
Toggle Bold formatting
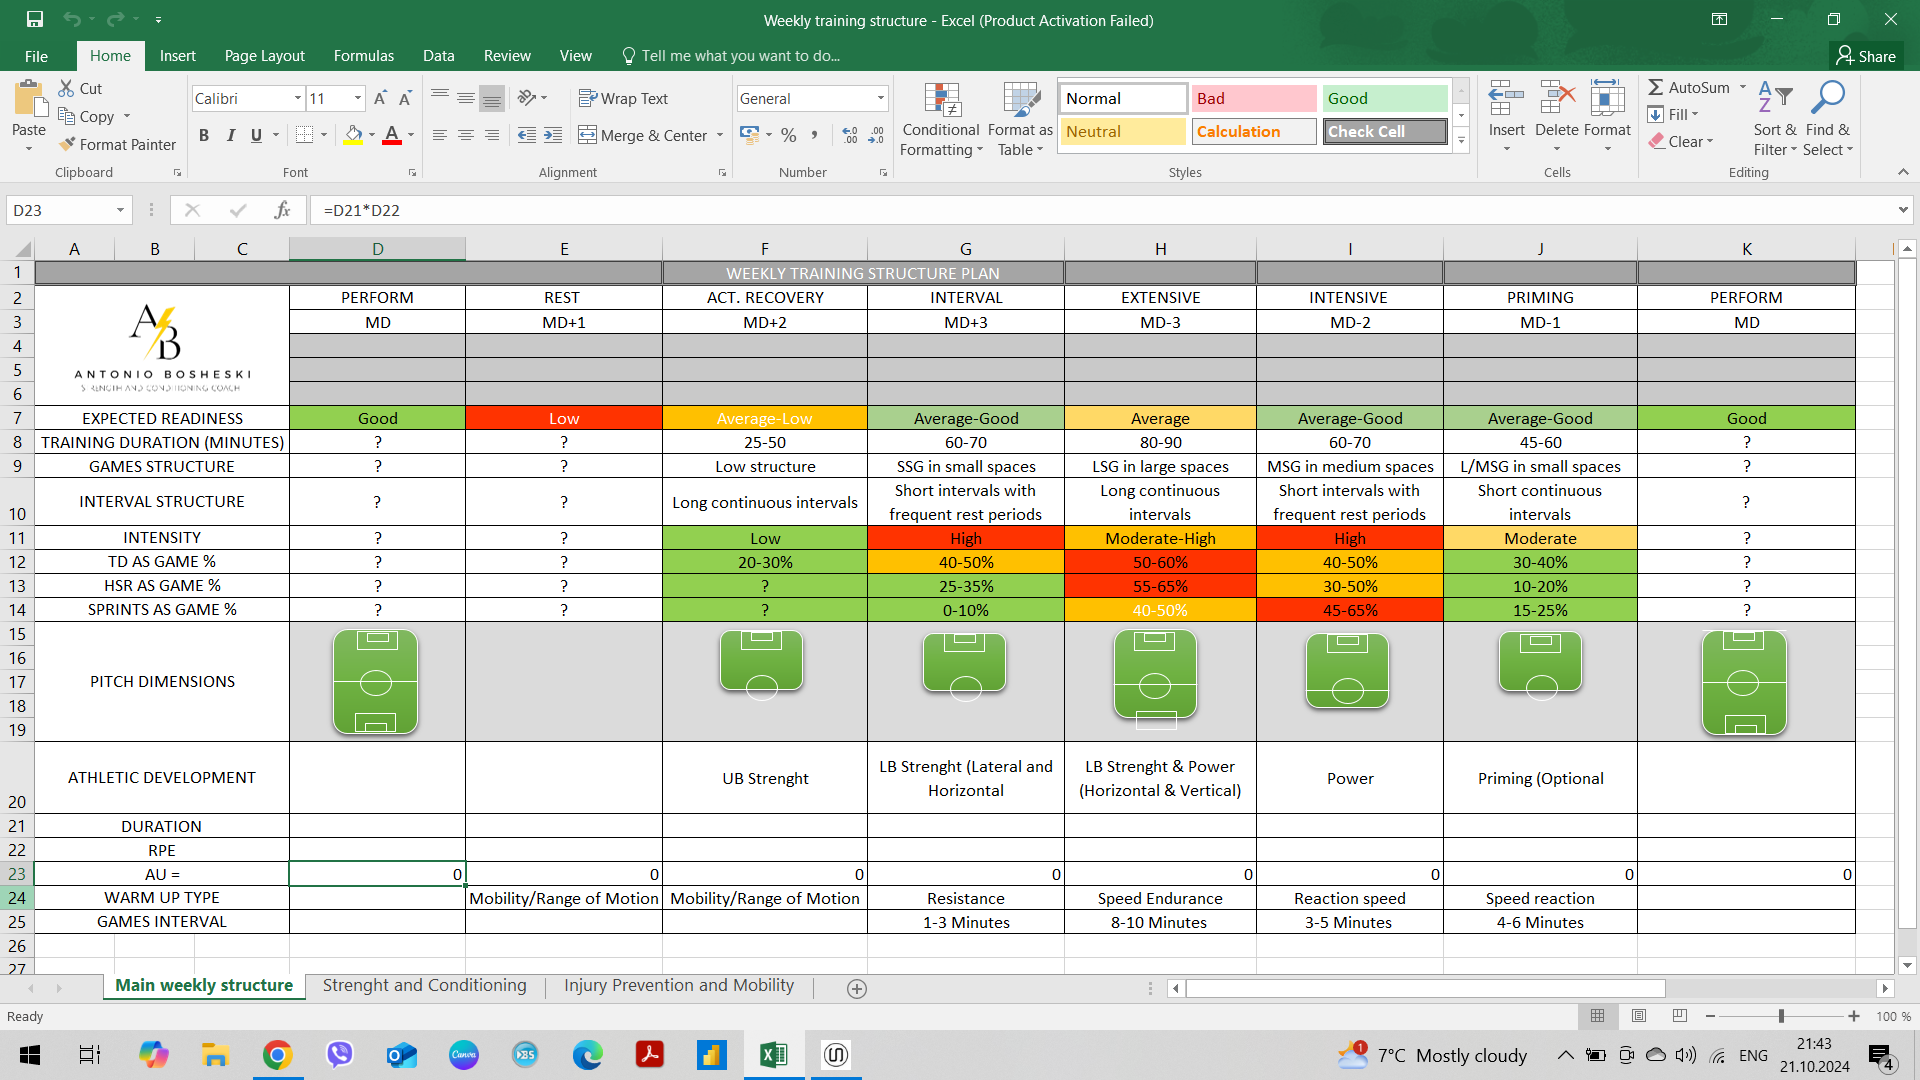[204, 135]
